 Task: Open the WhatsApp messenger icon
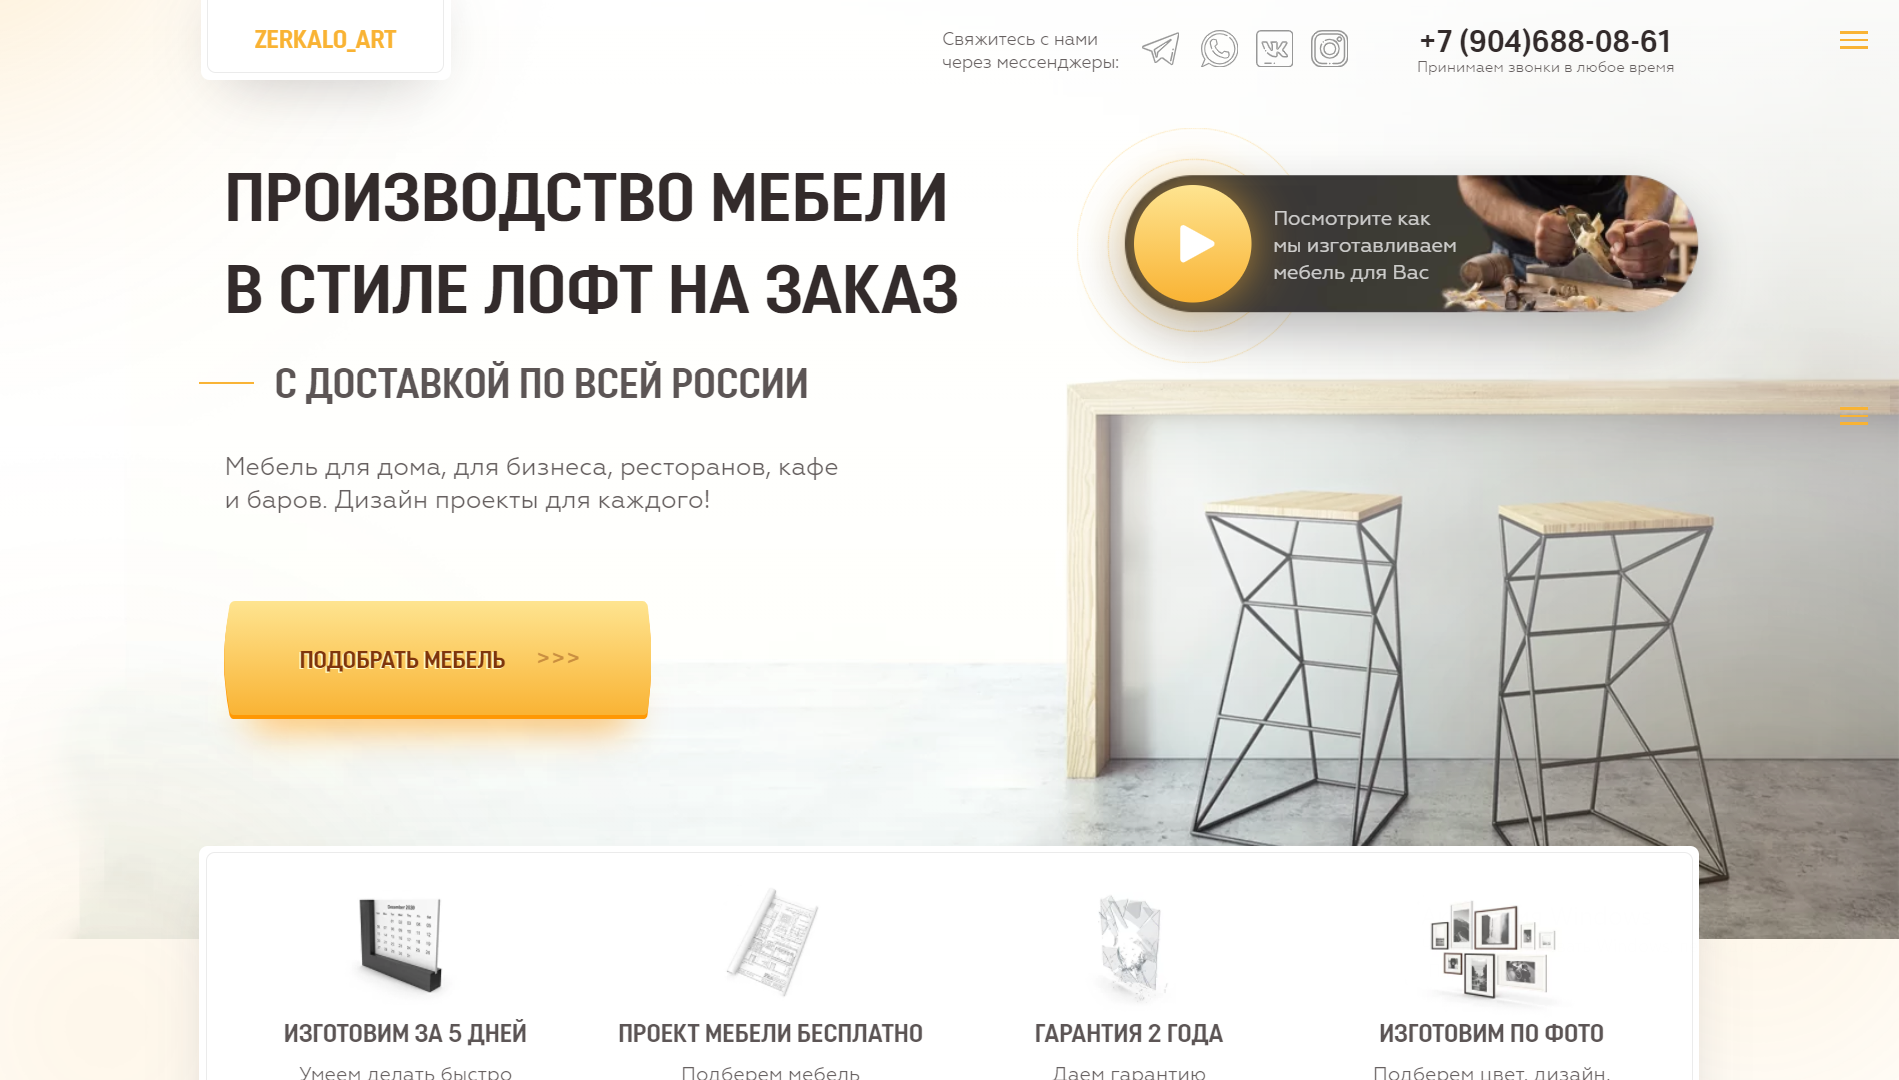click(x=1219, y=49)
